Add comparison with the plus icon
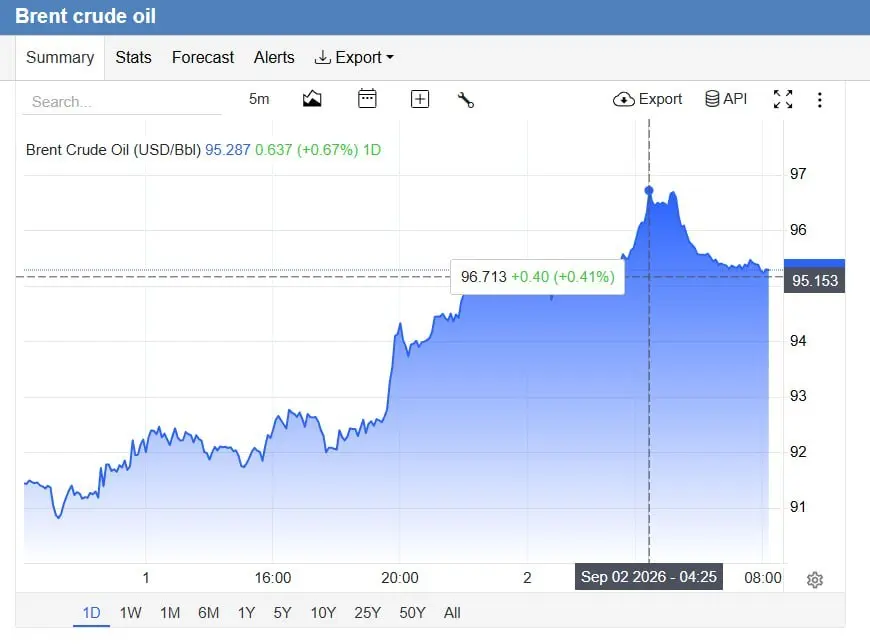Screen dimensions: 870x644 (419, 99)
